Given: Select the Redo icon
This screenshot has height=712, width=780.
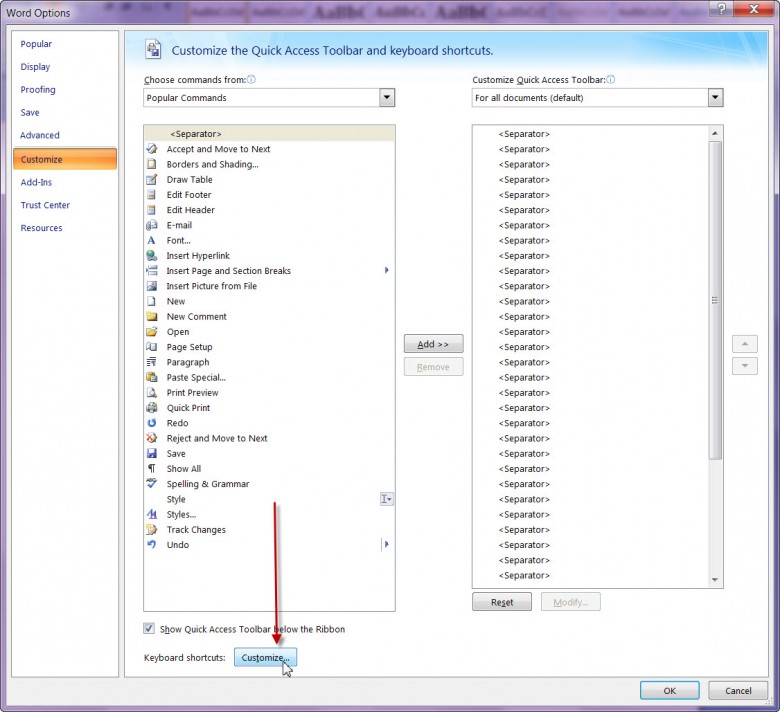Looking at the screenshot, I should 152,423.
